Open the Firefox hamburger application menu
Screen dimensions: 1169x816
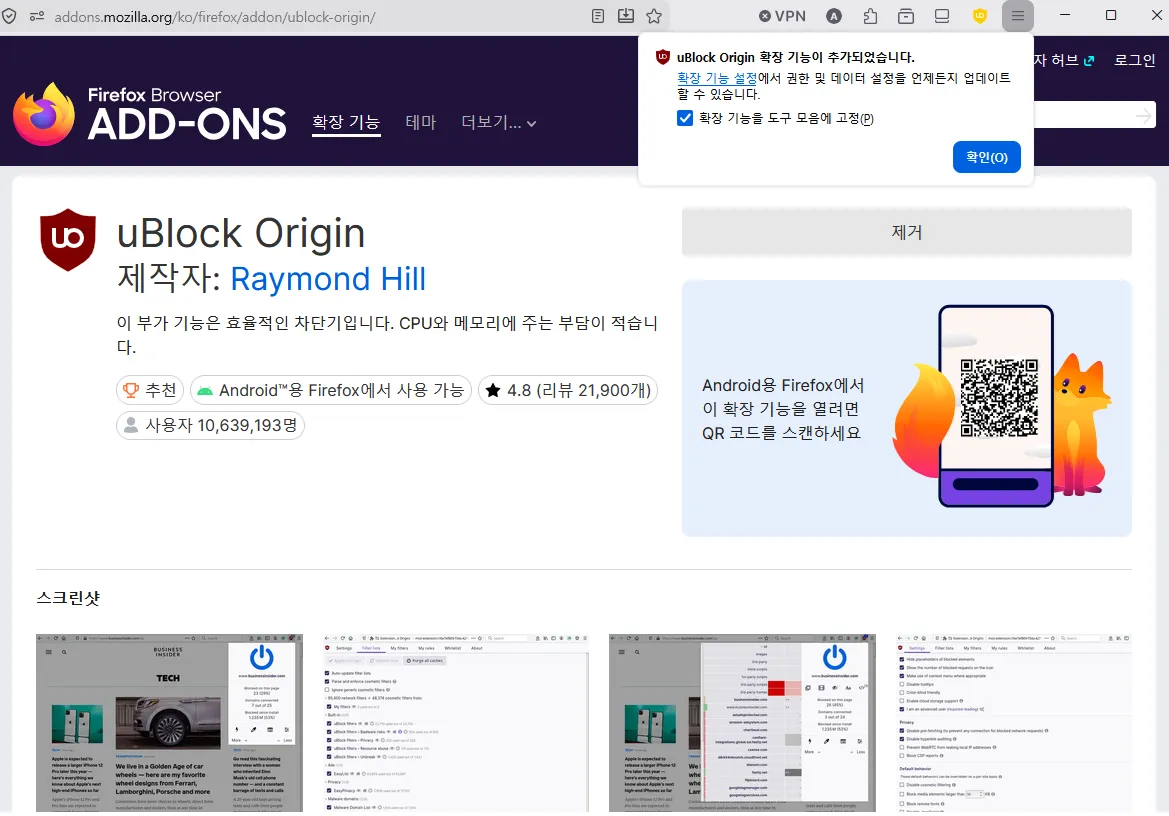click(x=1018, y=16)
